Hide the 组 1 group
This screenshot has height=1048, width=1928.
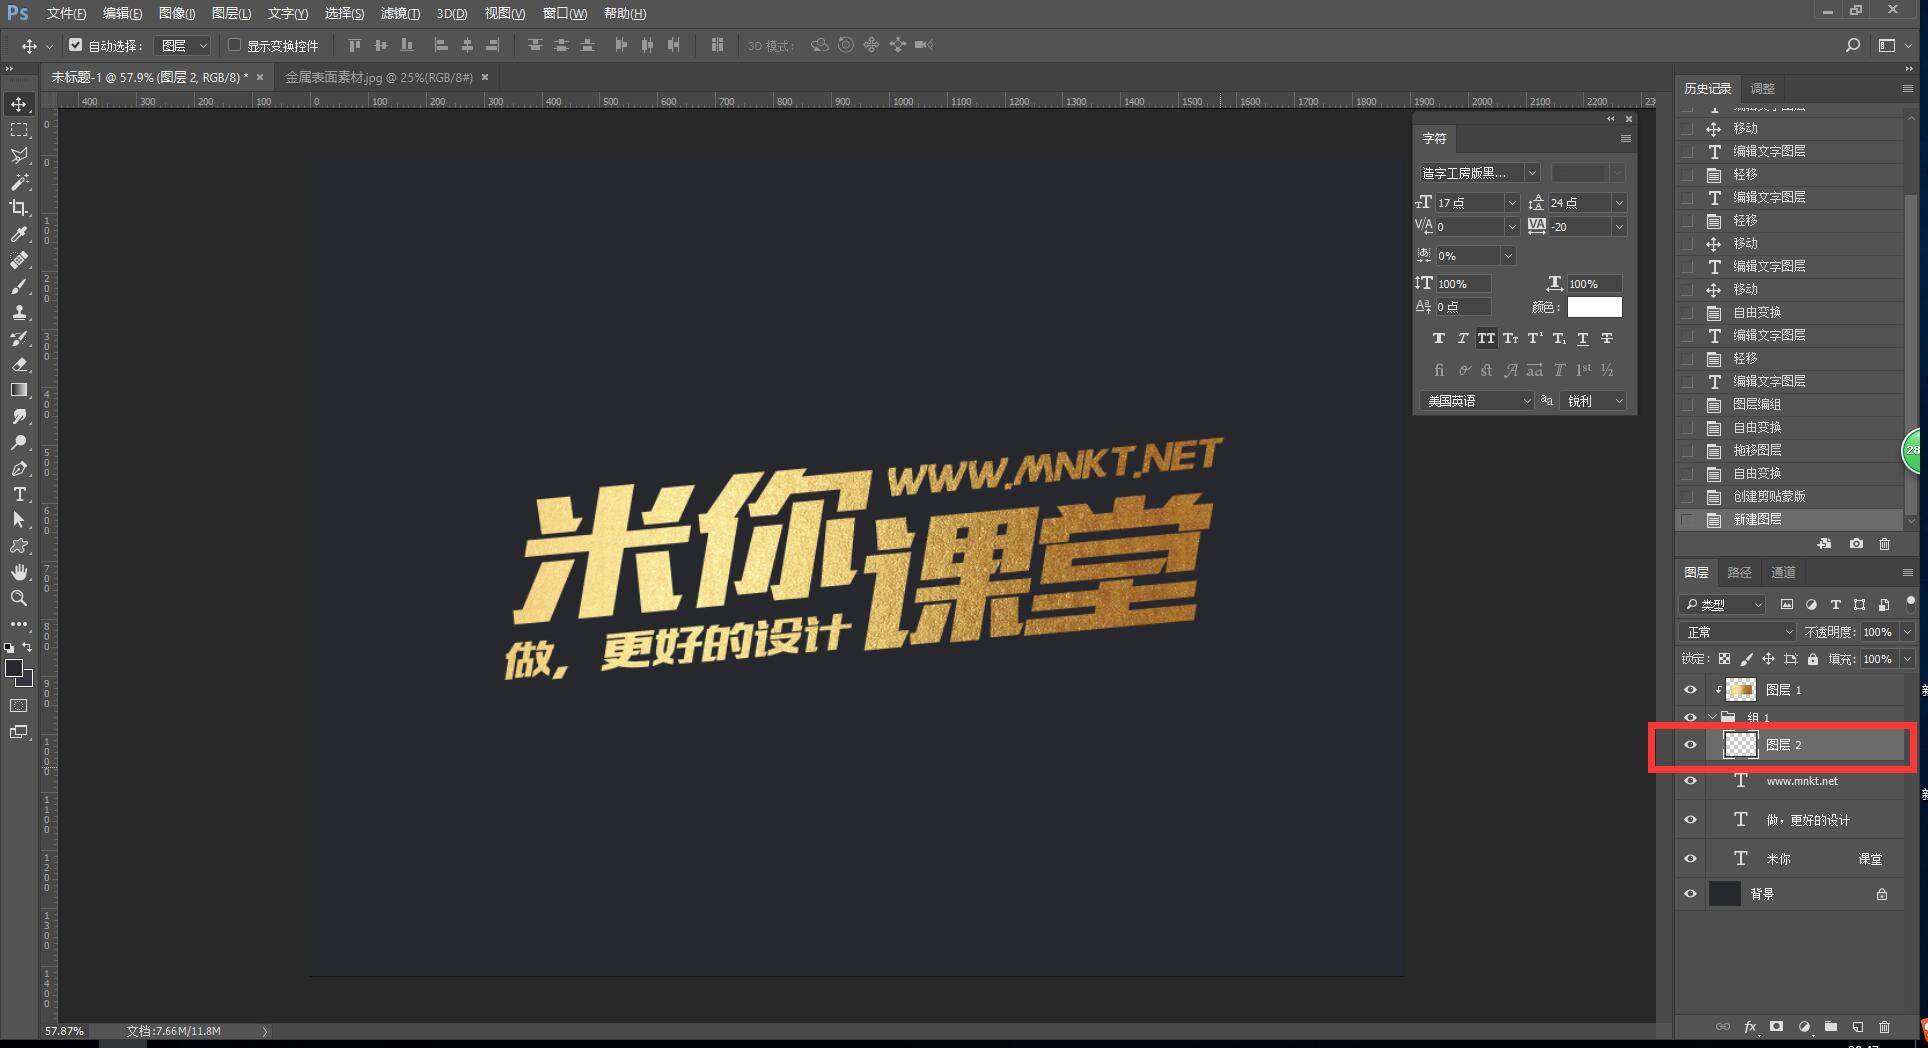click(x=1690, y=717)
